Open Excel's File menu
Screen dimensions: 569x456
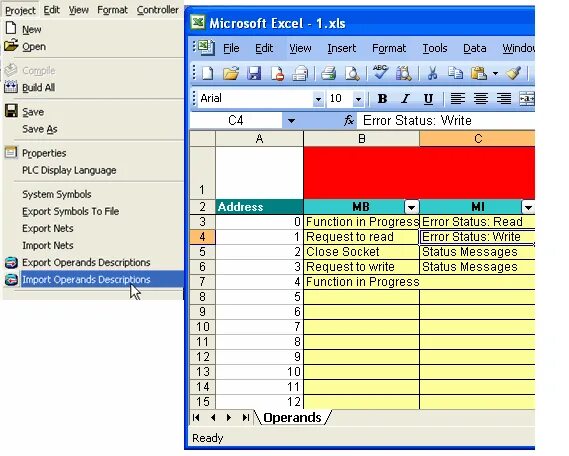[x=231, y=48]
